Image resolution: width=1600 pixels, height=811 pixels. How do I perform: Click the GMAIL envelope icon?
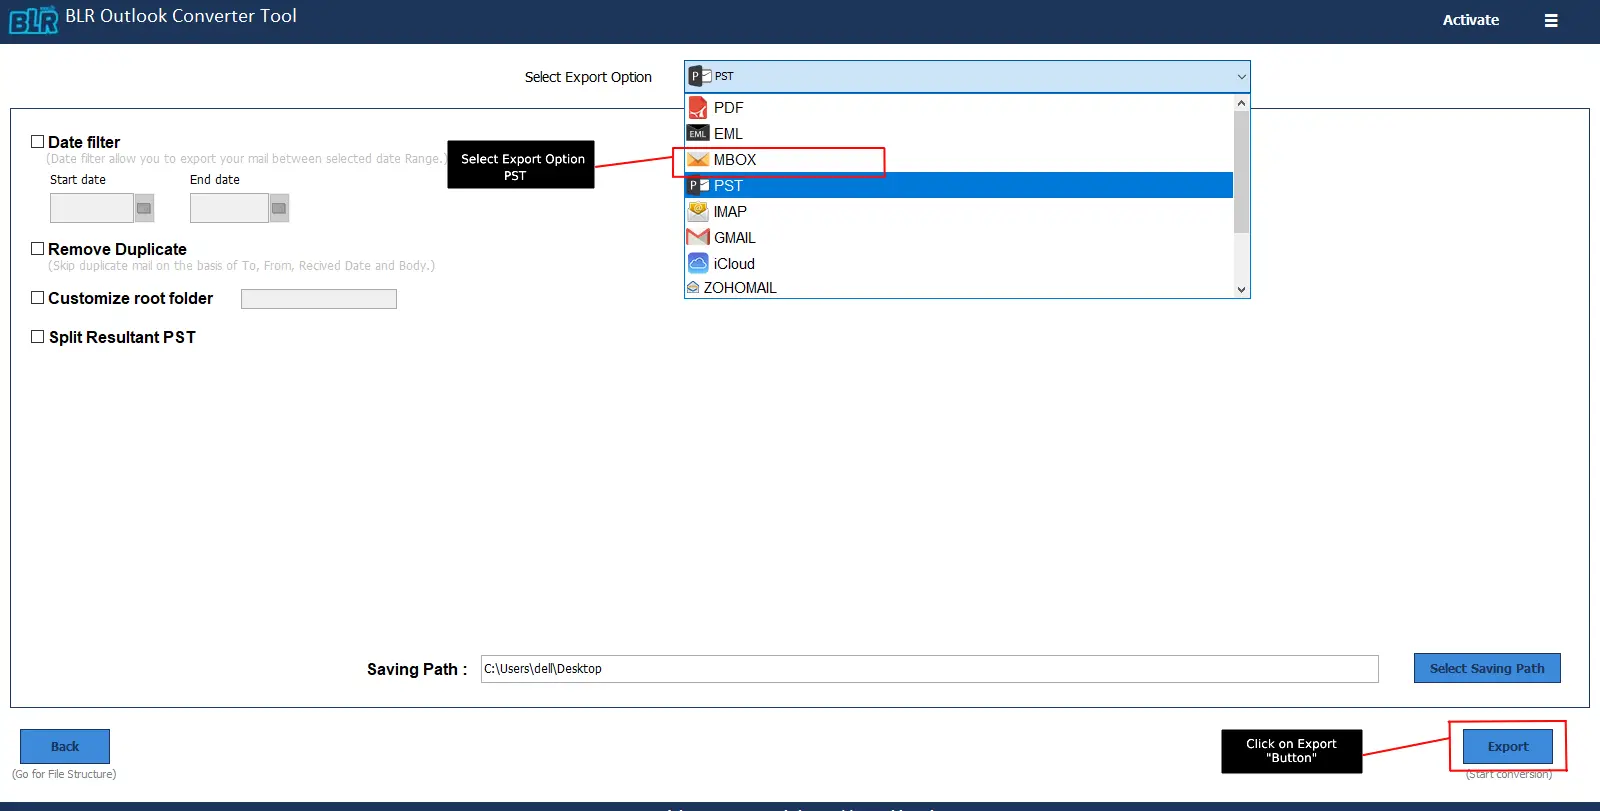click(698, 237)
